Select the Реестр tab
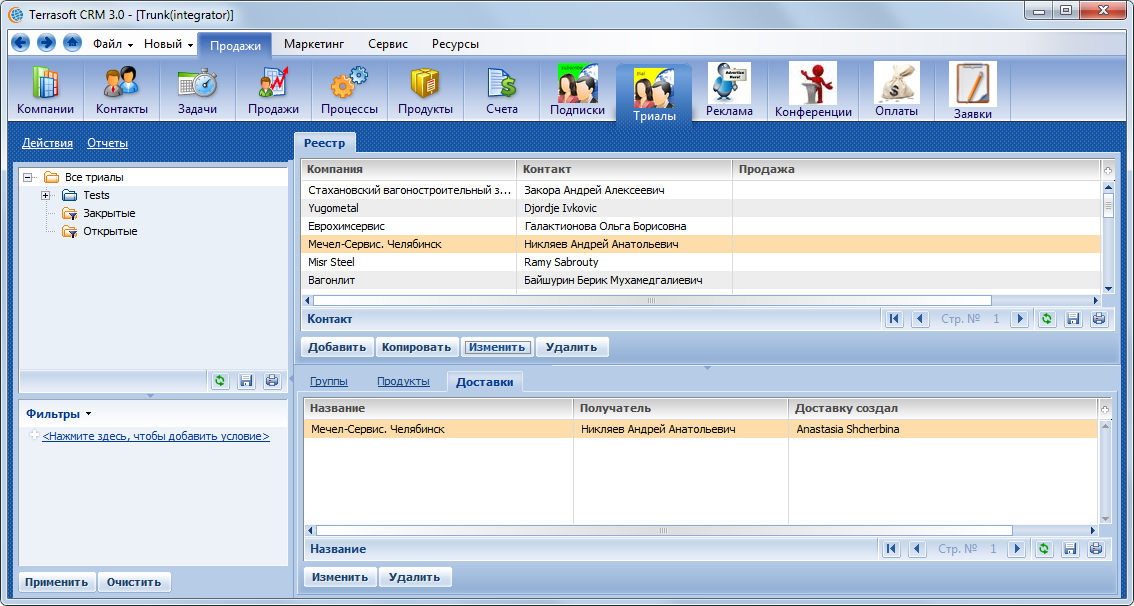This screenshot has height=606, width=1134. point(325,143)
